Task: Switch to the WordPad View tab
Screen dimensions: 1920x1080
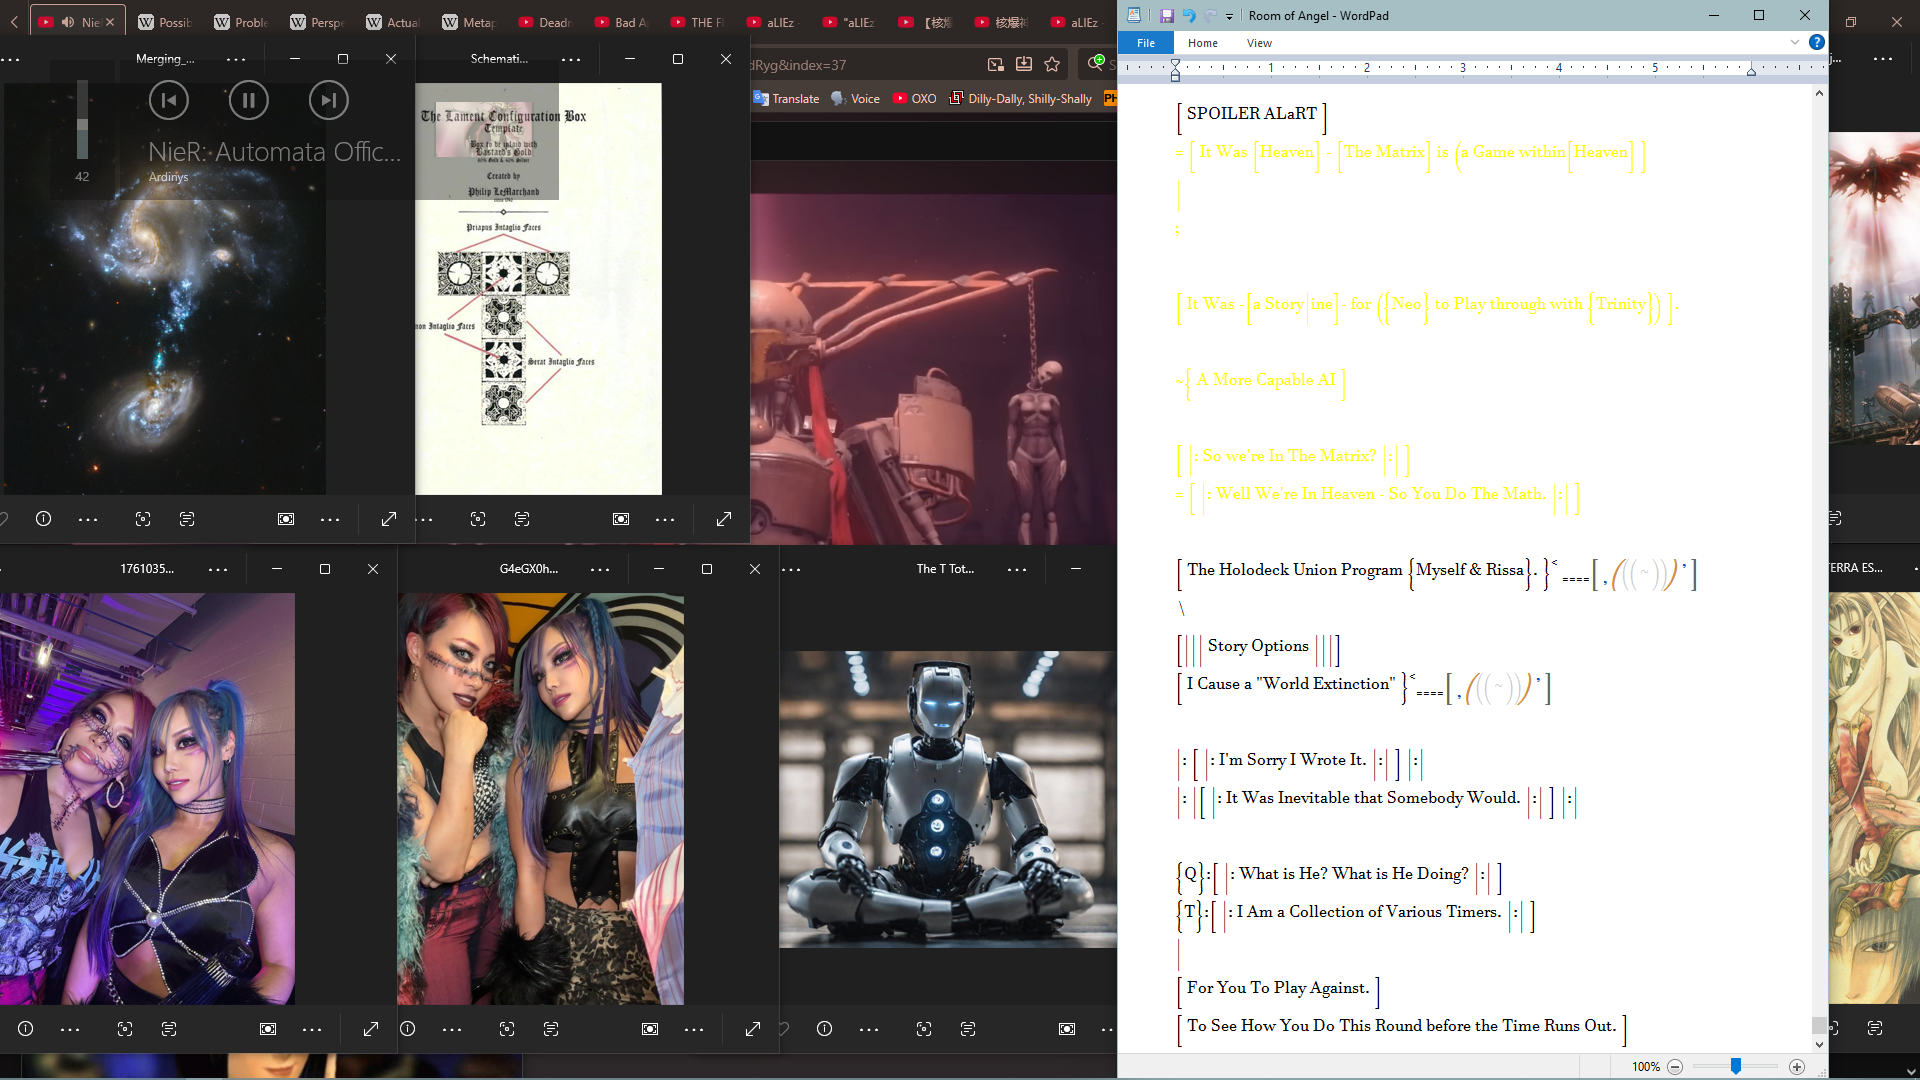Action: [x=1259, y=43]
